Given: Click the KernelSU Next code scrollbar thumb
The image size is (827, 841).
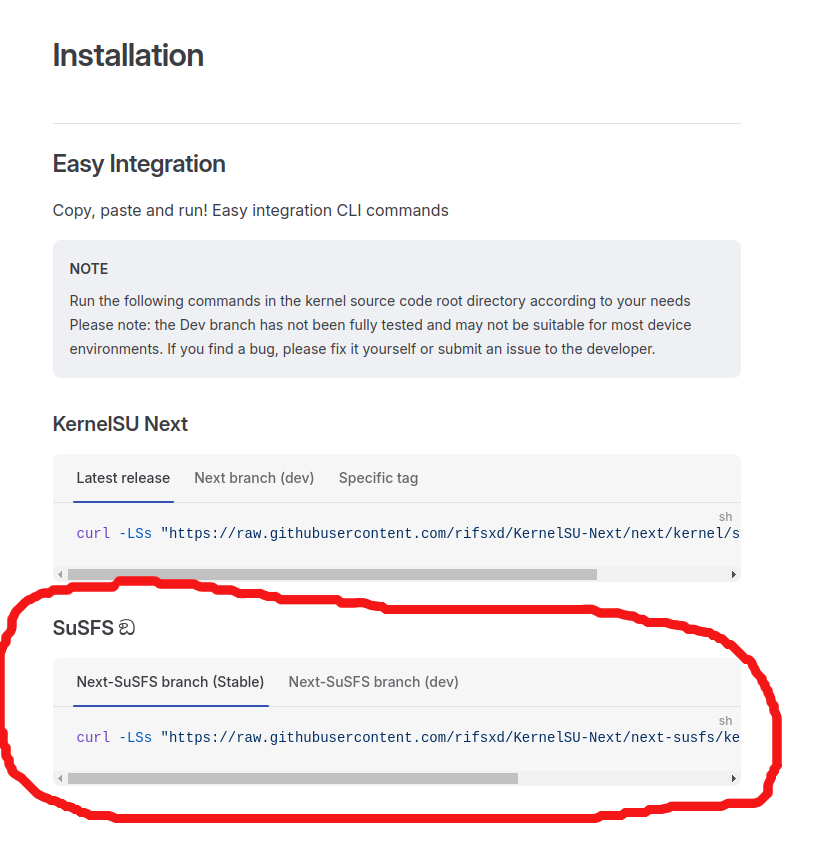Looking at the screenshot, I should pyautogui.click(x=332, y=574).
